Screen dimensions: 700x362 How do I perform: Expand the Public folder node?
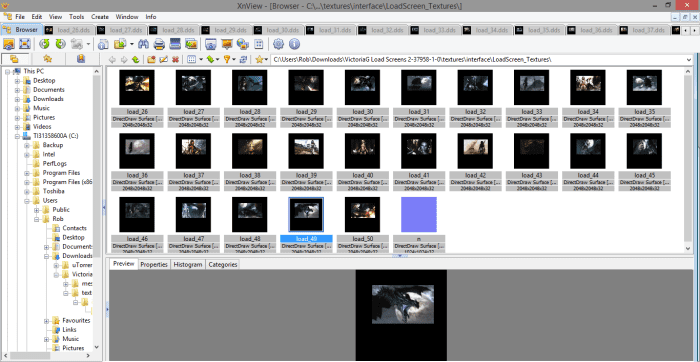[37, 210]
